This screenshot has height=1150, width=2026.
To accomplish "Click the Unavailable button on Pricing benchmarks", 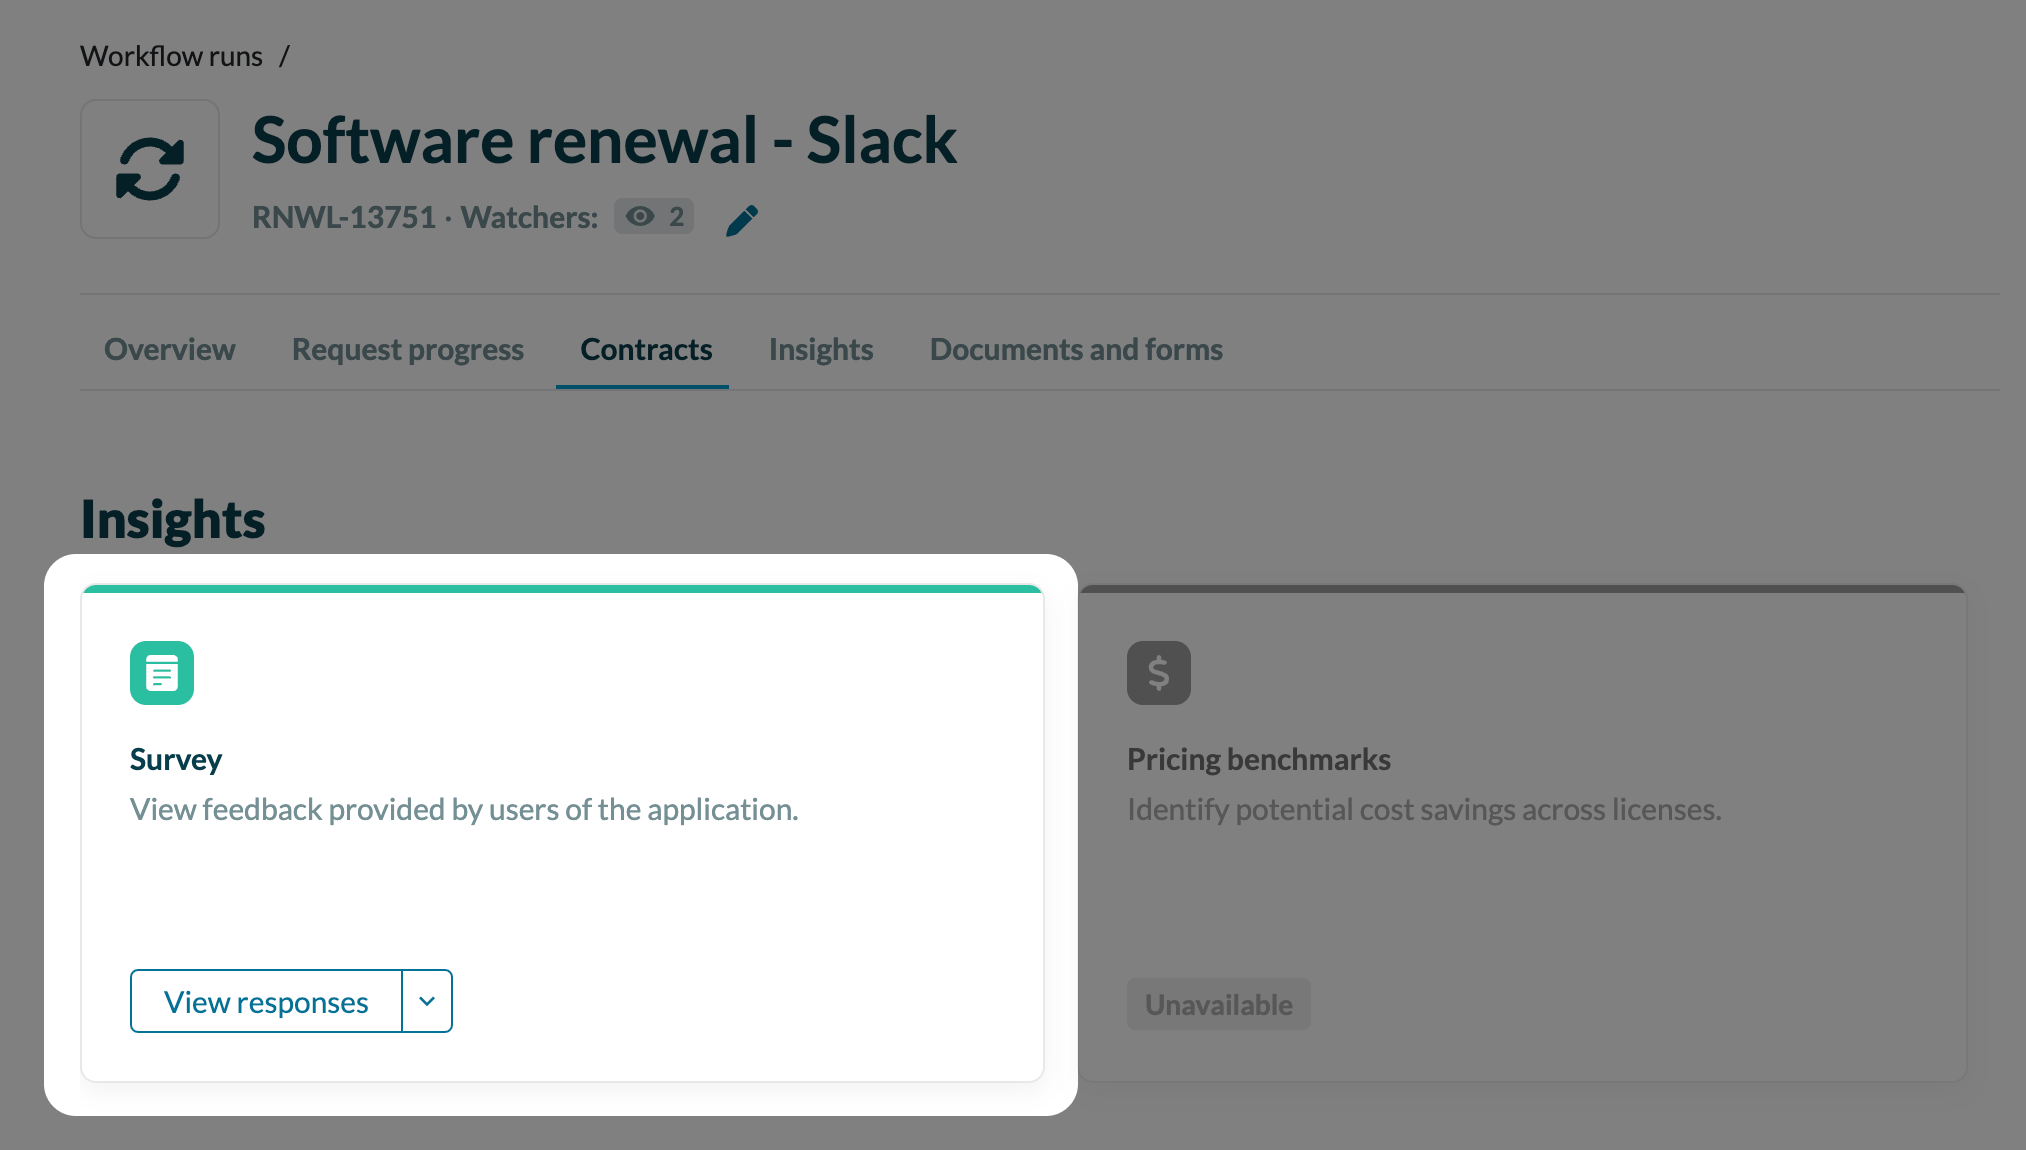I will [1219, 1004].
